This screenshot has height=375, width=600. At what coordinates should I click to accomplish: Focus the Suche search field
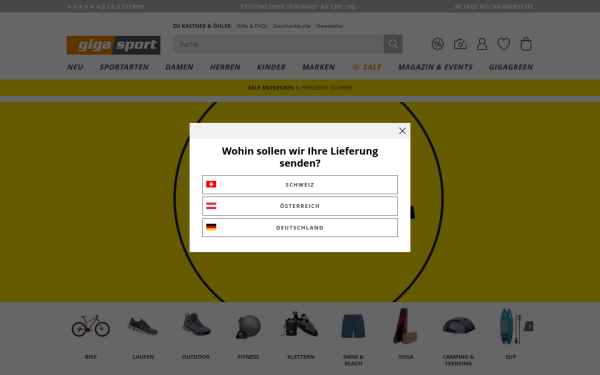point(278,44)
